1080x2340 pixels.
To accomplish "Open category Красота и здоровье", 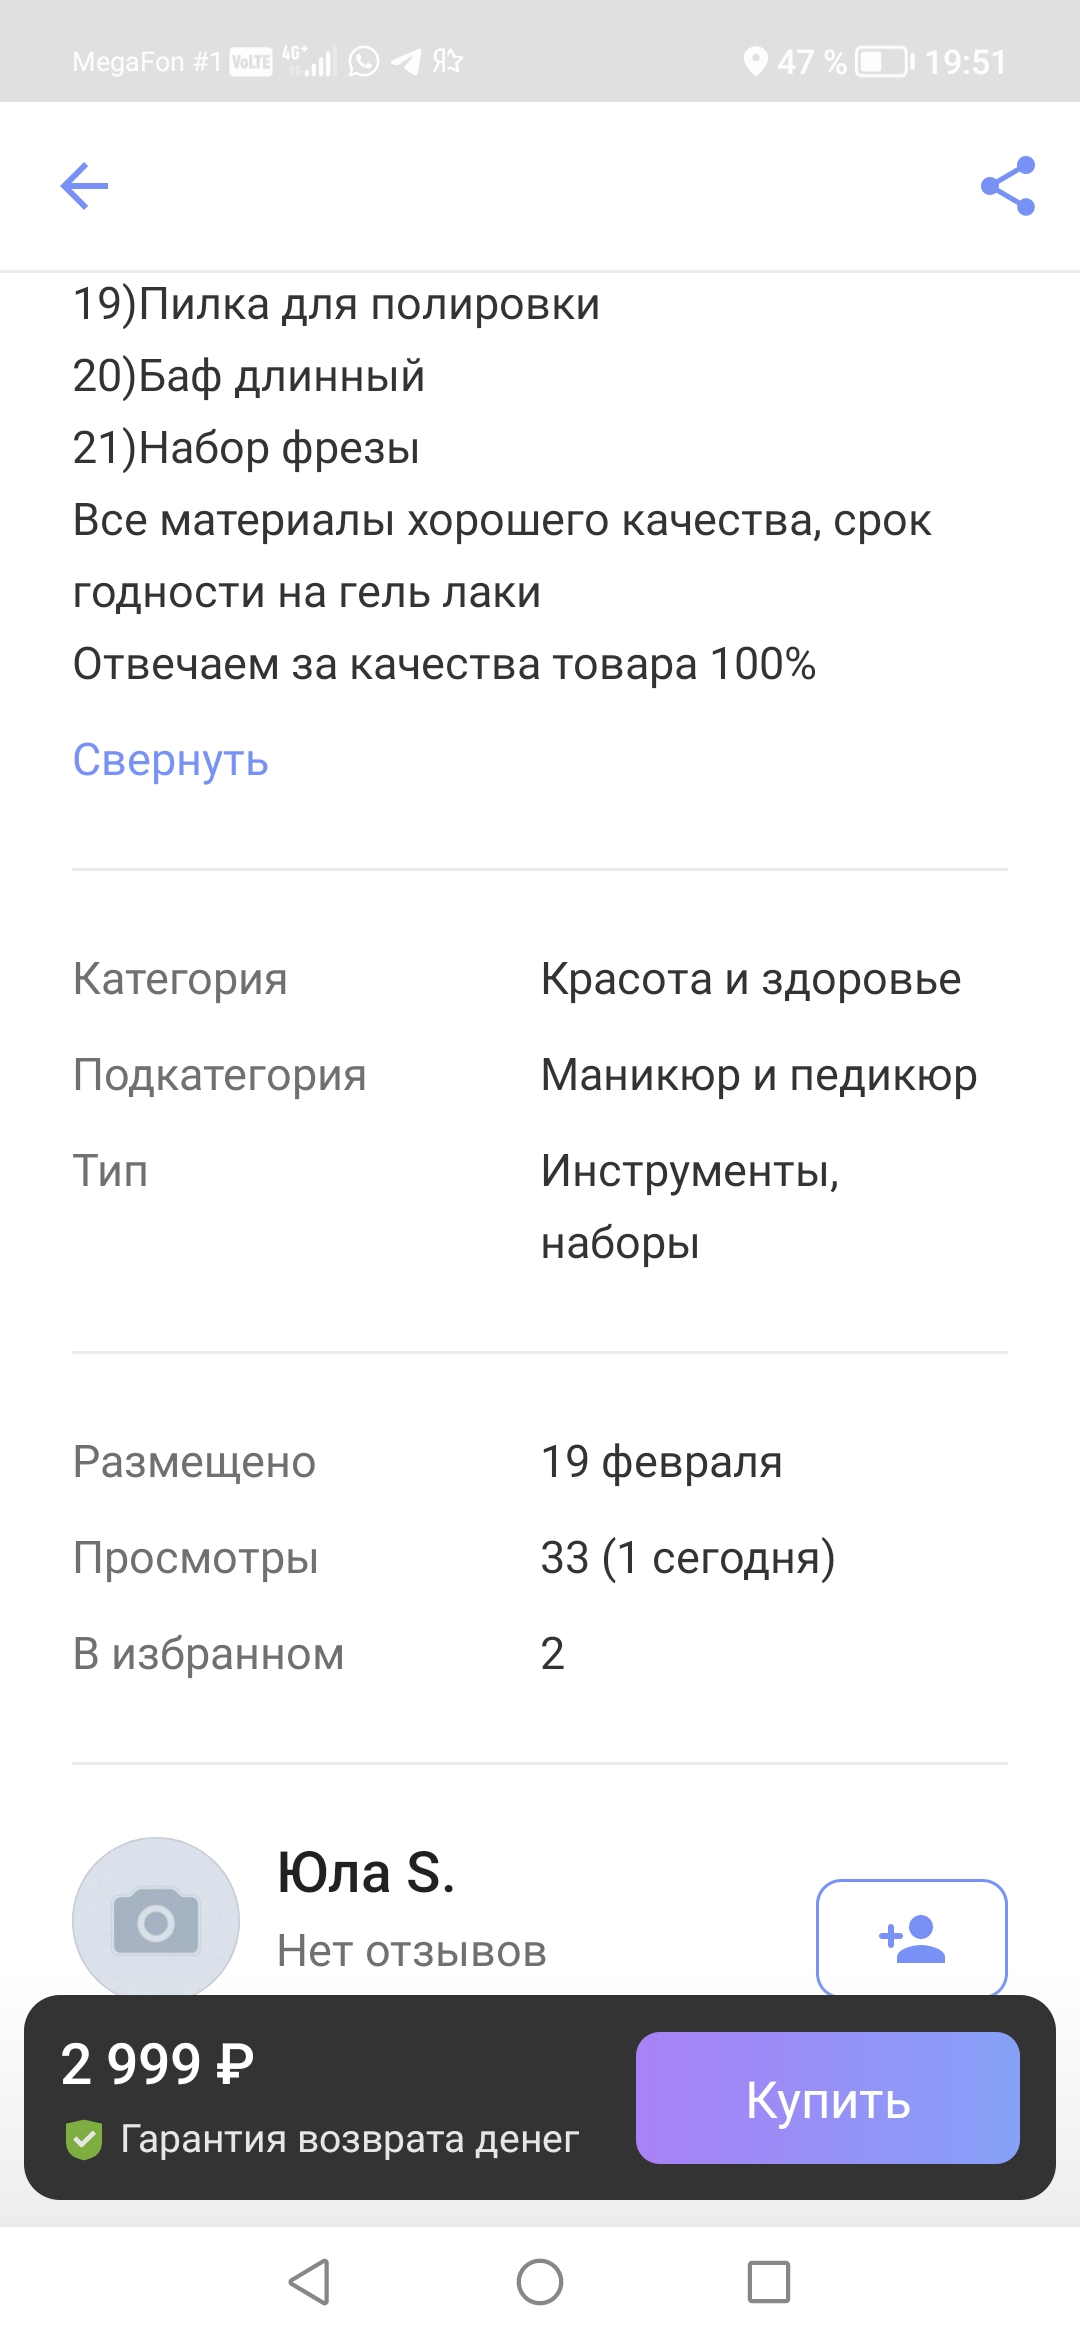I will pos(751,980).
